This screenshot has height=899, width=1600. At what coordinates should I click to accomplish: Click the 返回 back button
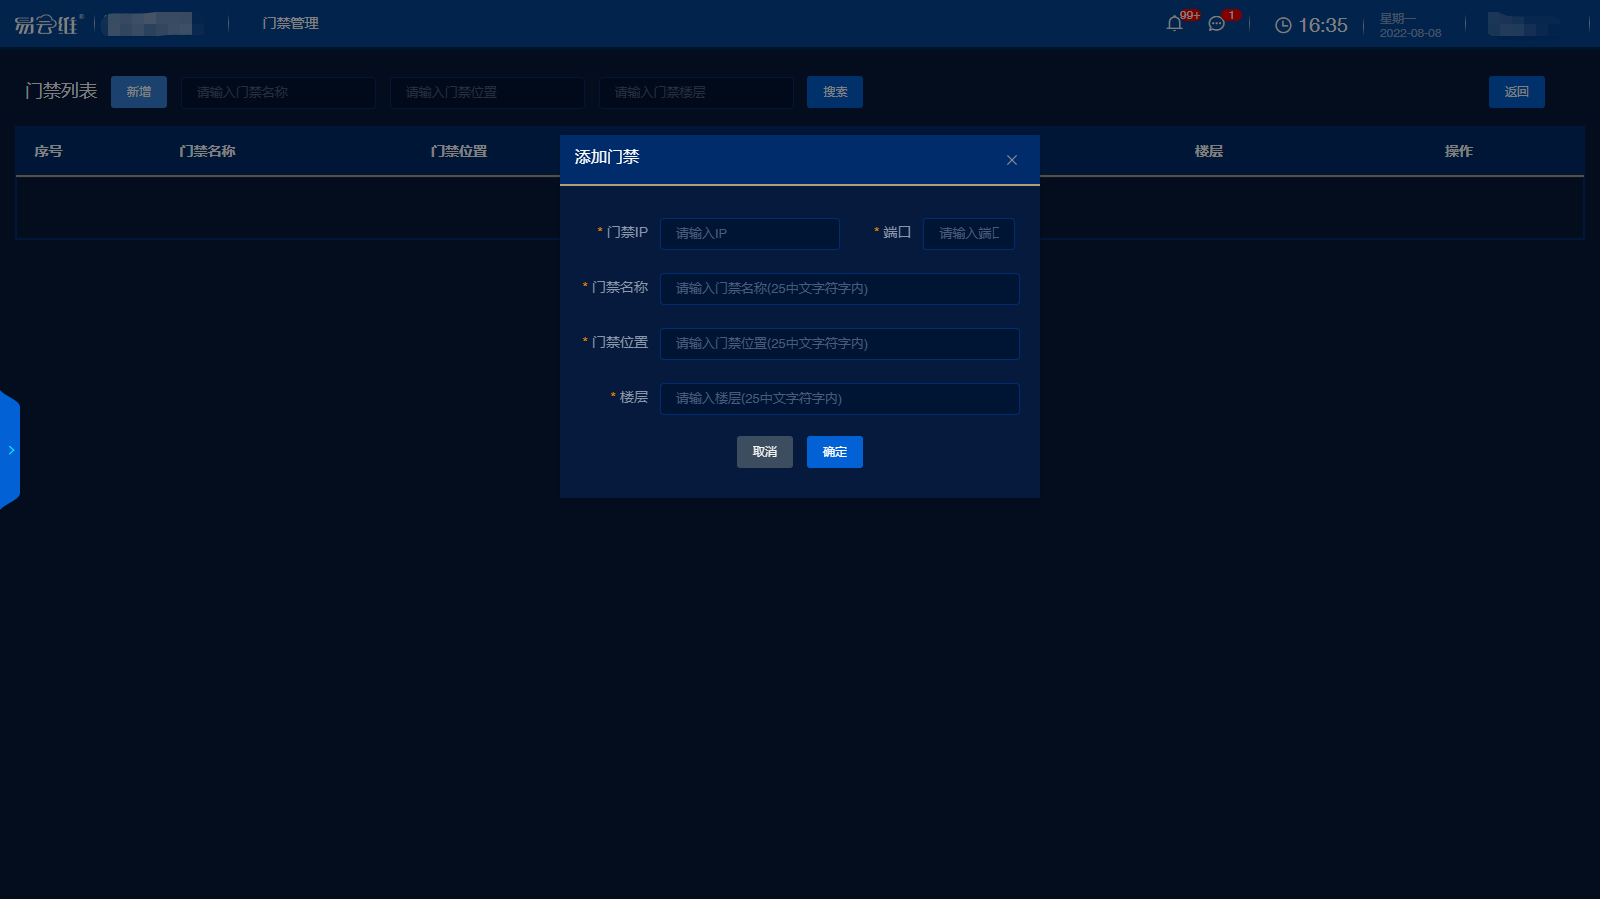(1516, 92)
